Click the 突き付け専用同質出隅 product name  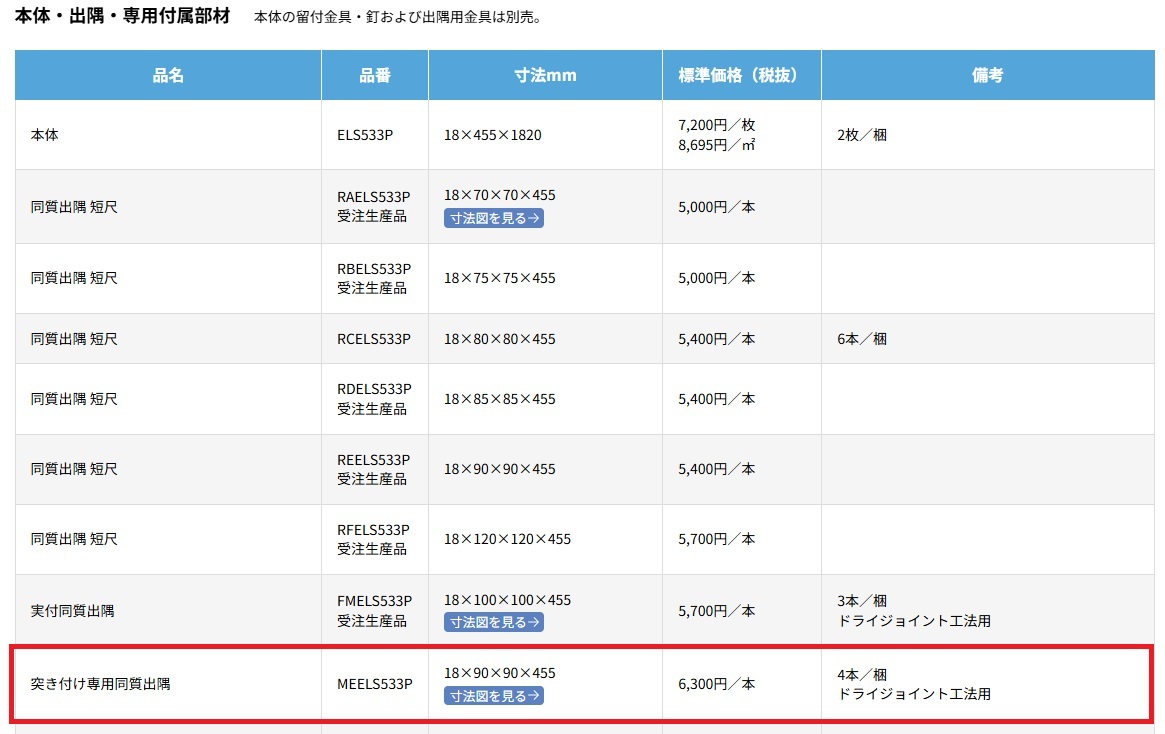100,685
